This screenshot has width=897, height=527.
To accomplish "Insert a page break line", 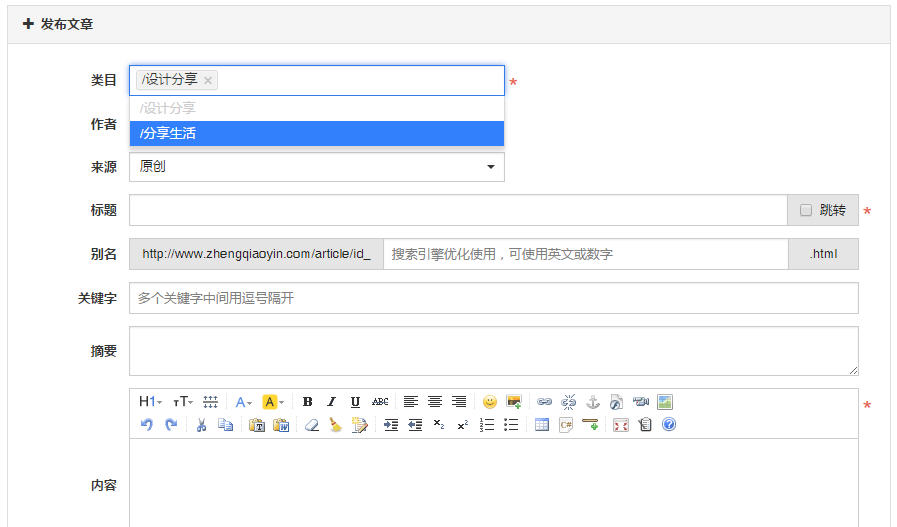I will 590,425.
